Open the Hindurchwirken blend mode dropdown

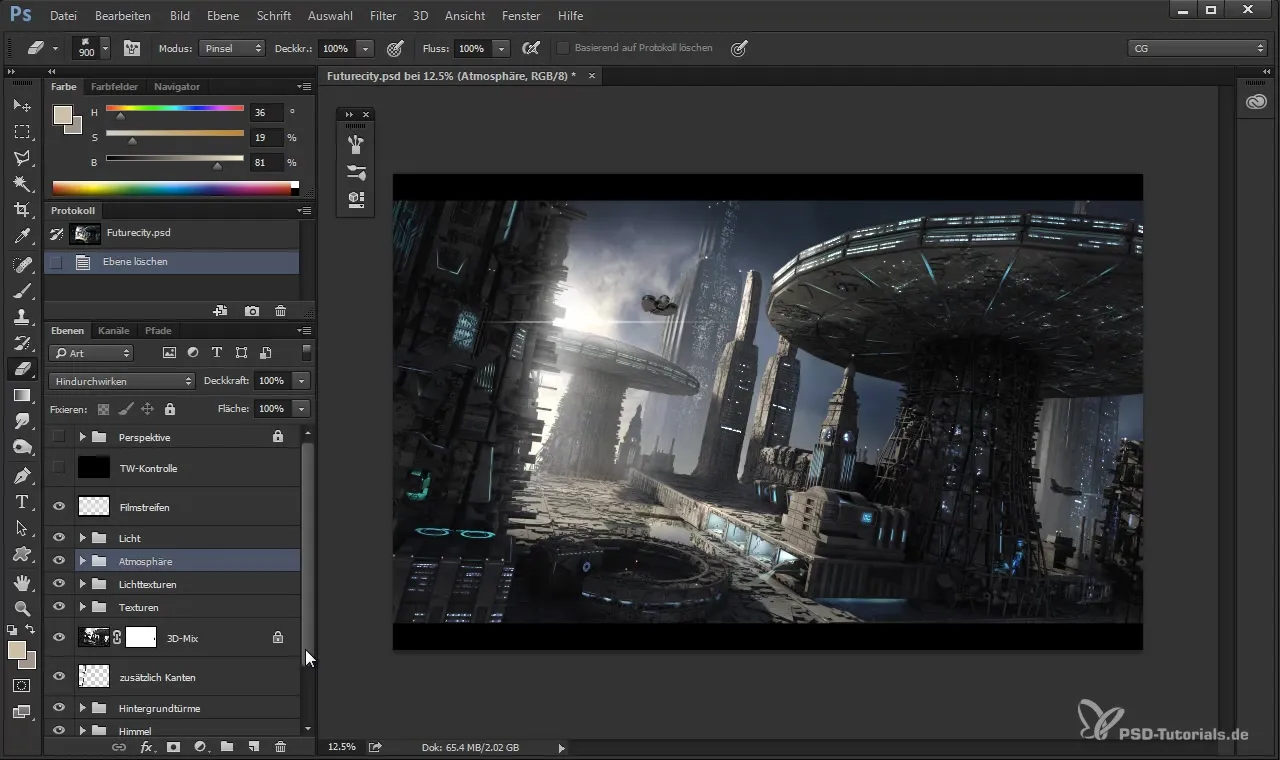click(x=122, y=381)
